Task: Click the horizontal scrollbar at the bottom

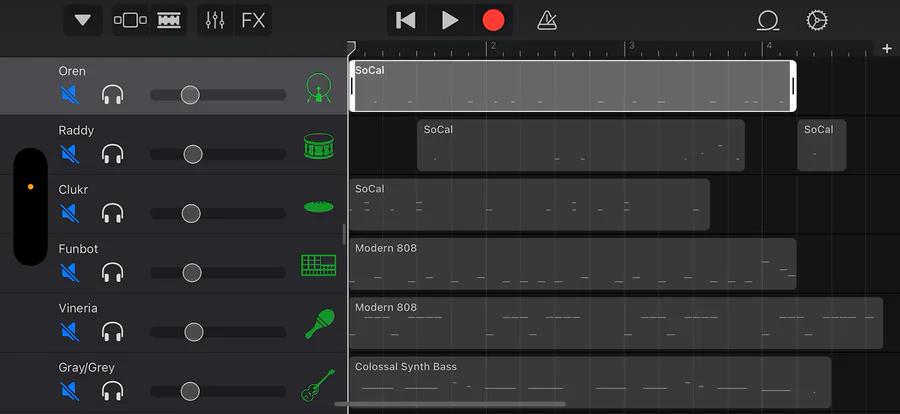Action: [x=450, y=404]
